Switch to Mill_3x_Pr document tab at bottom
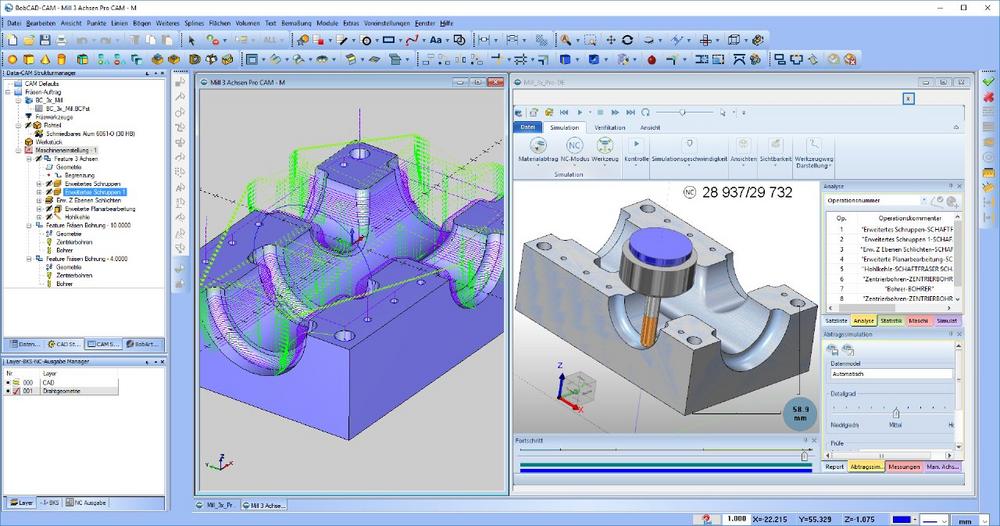 point(218,505)
